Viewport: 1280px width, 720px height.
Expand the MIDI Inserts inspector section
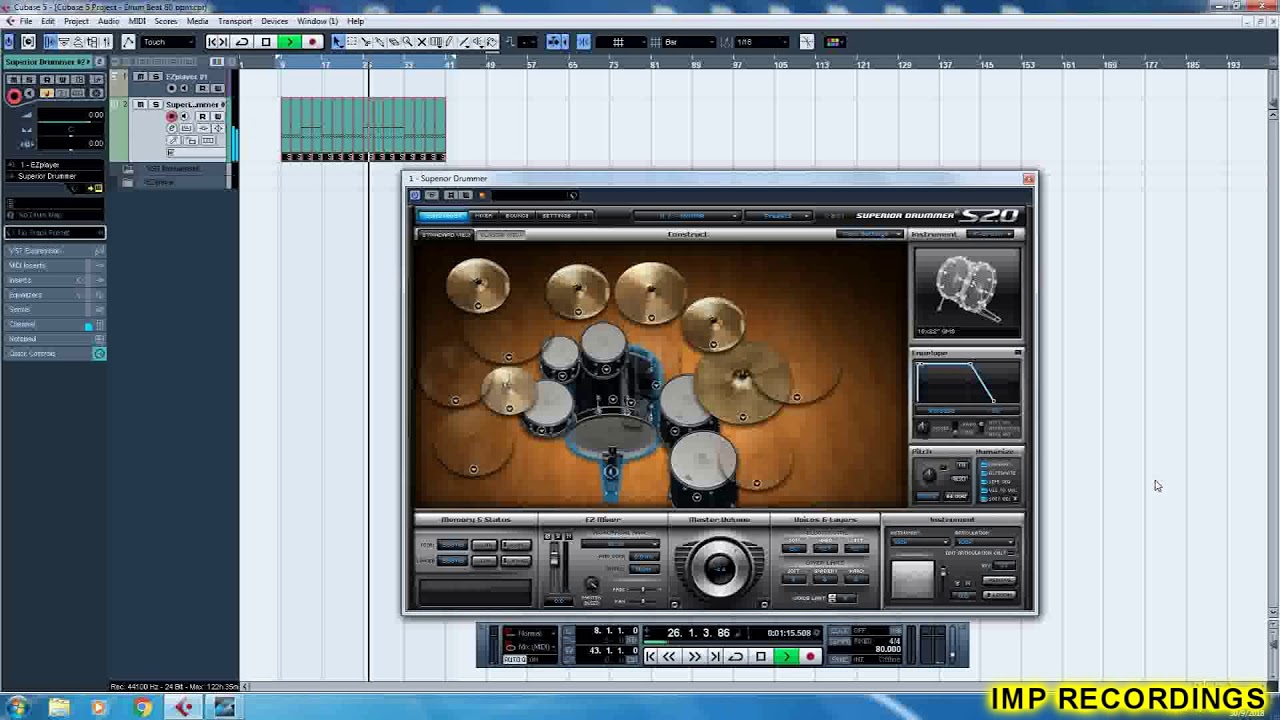(x=54, y=266)
